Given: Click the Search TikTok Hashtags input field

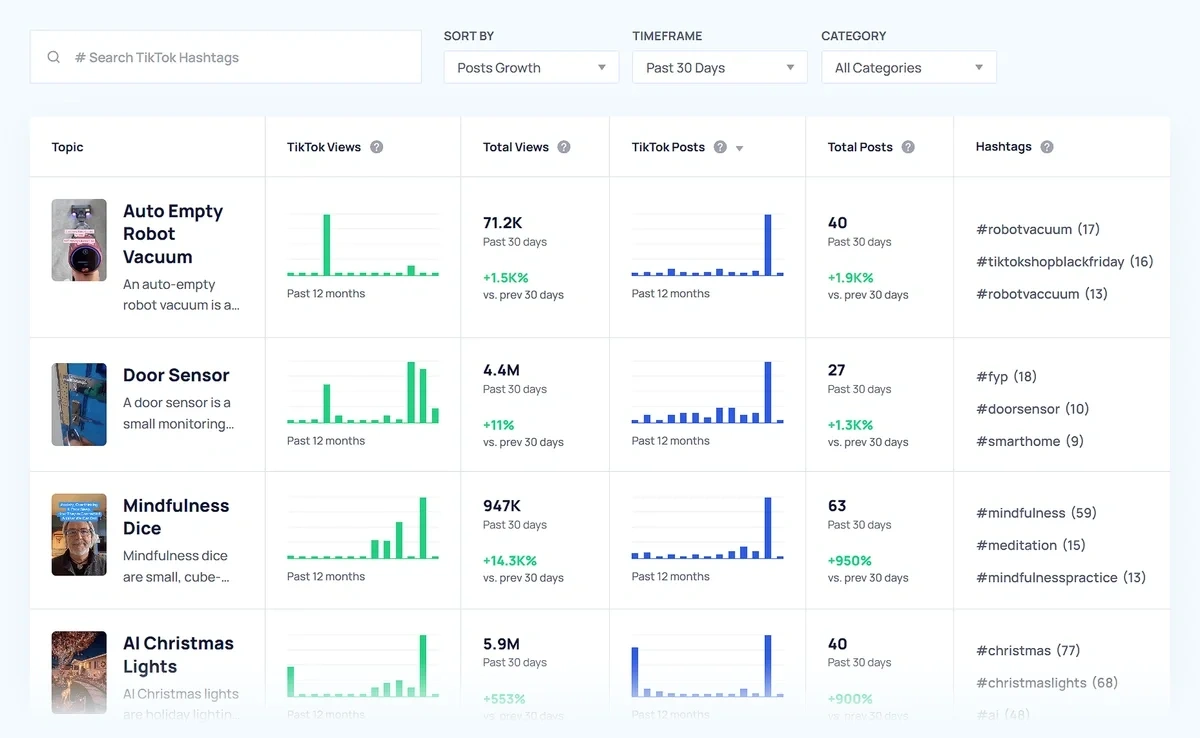Looking at the screenshot, I should pos(225,57).
